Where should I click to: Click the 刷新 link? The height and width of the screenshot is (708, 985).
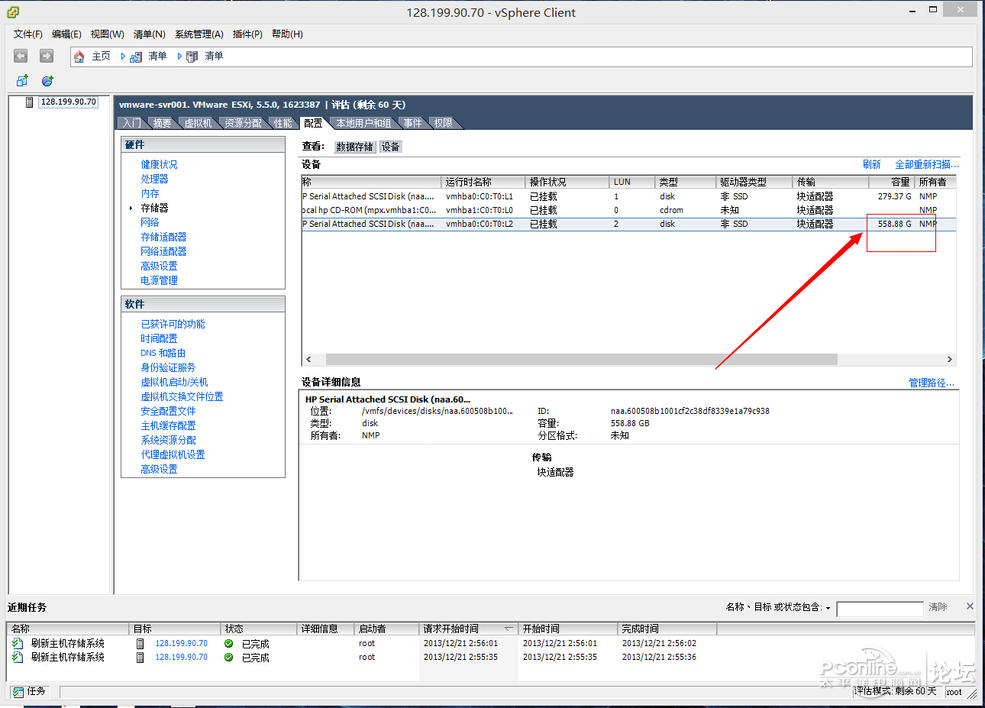tap(871, 165)
